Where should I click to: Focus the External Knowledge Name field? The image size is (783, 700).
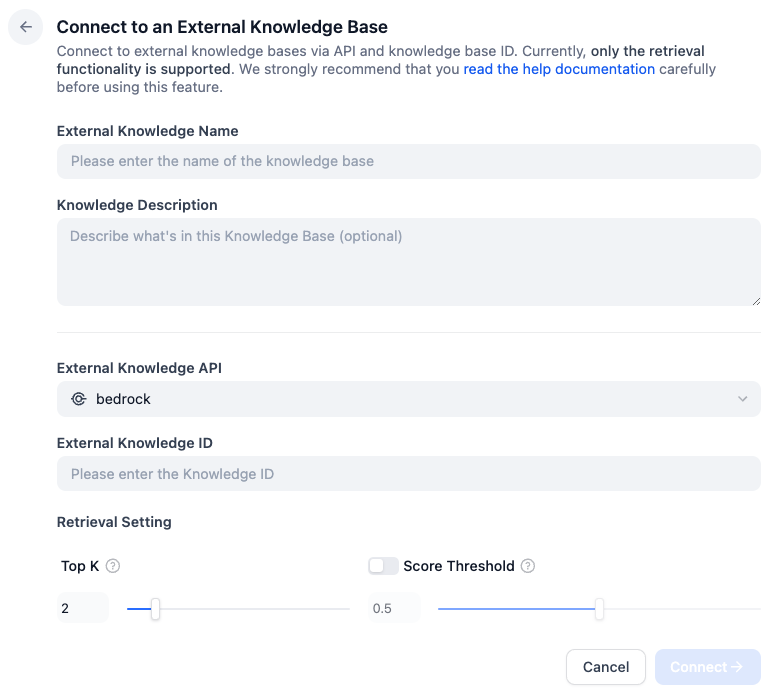click(408, 161)
